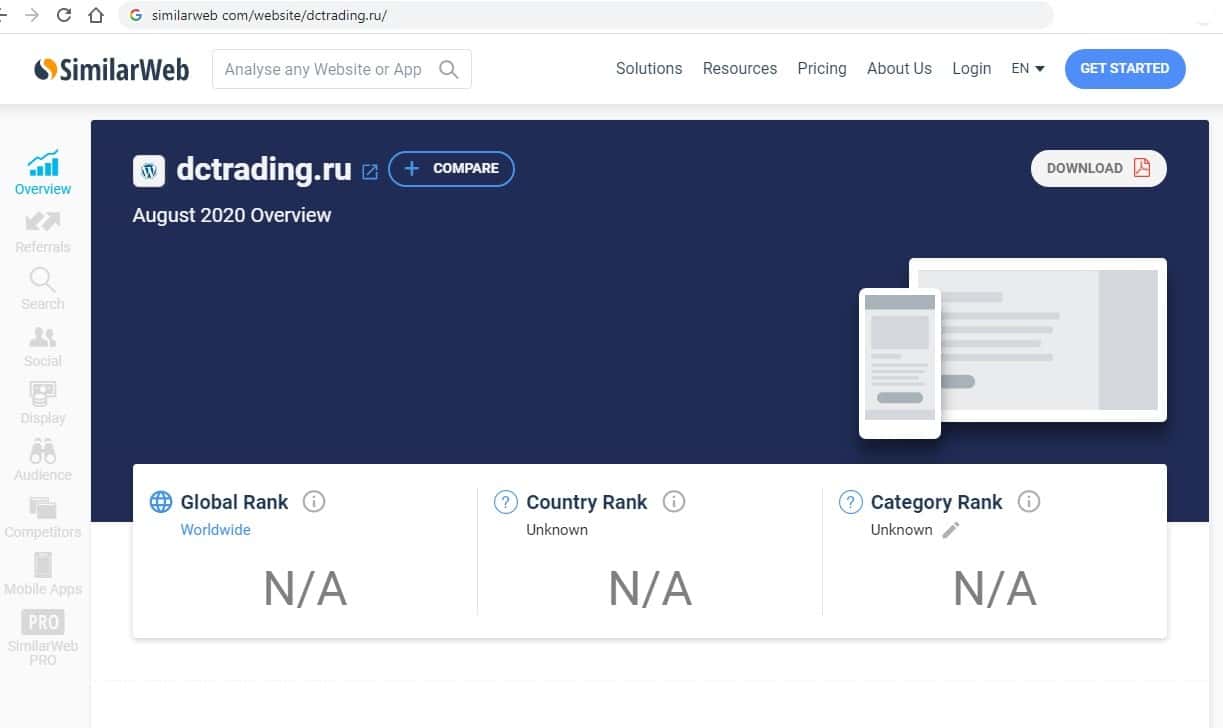
Task: Click Unknown under Category Rank
Action: 902,530
